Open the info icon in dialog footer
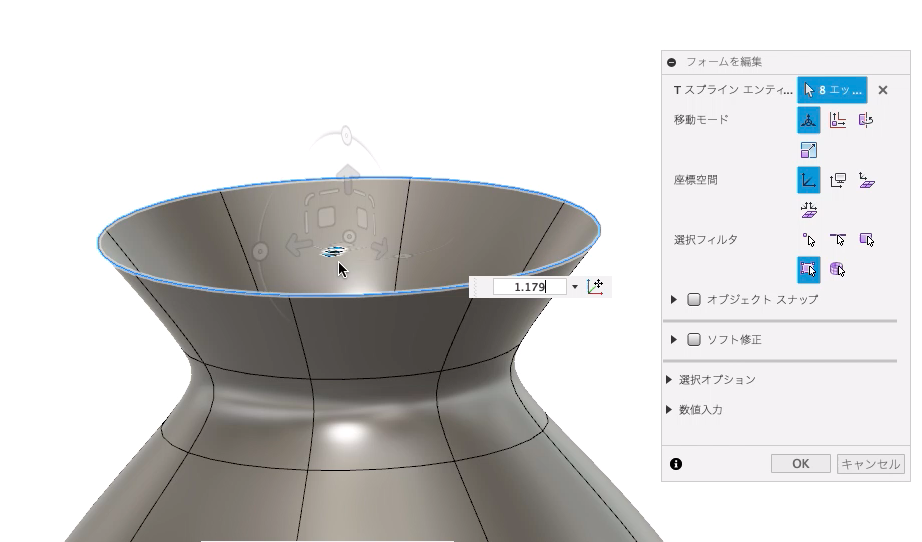This screenshot has height=542, width=922. coord(676,464)
